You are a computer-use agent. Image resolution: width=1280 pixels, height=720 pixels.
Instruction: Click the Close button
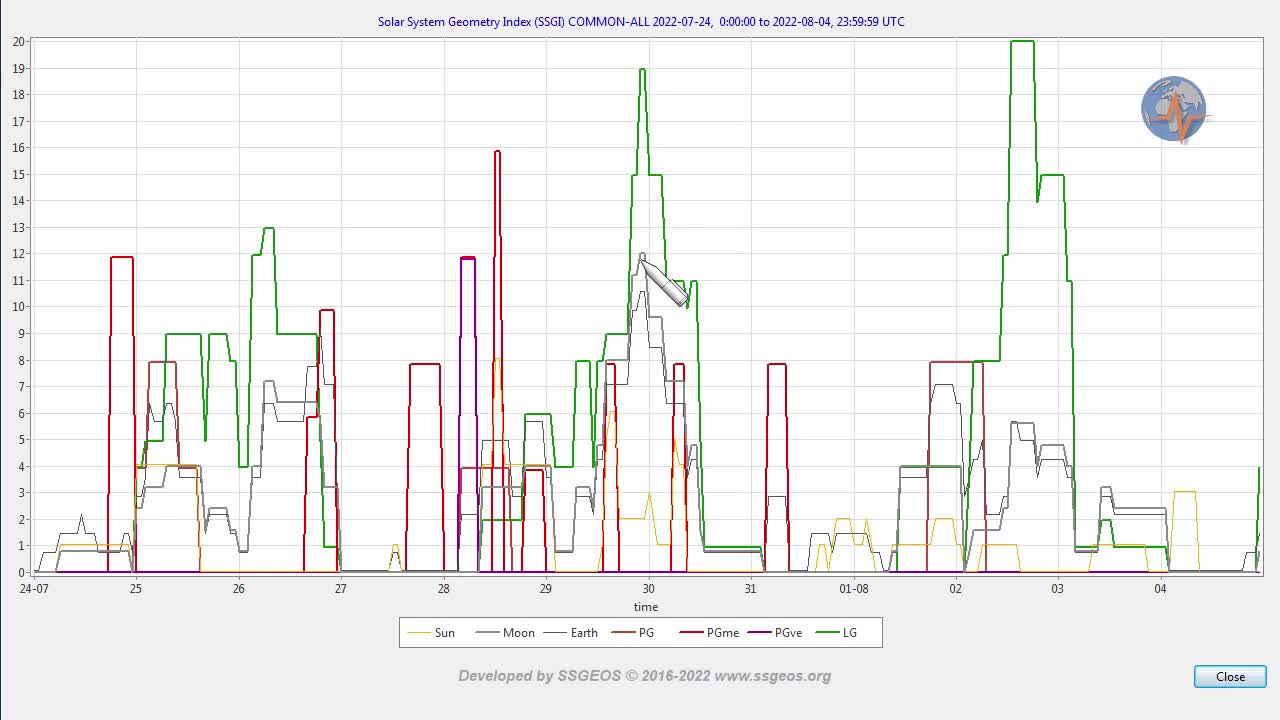[1230, 677]
